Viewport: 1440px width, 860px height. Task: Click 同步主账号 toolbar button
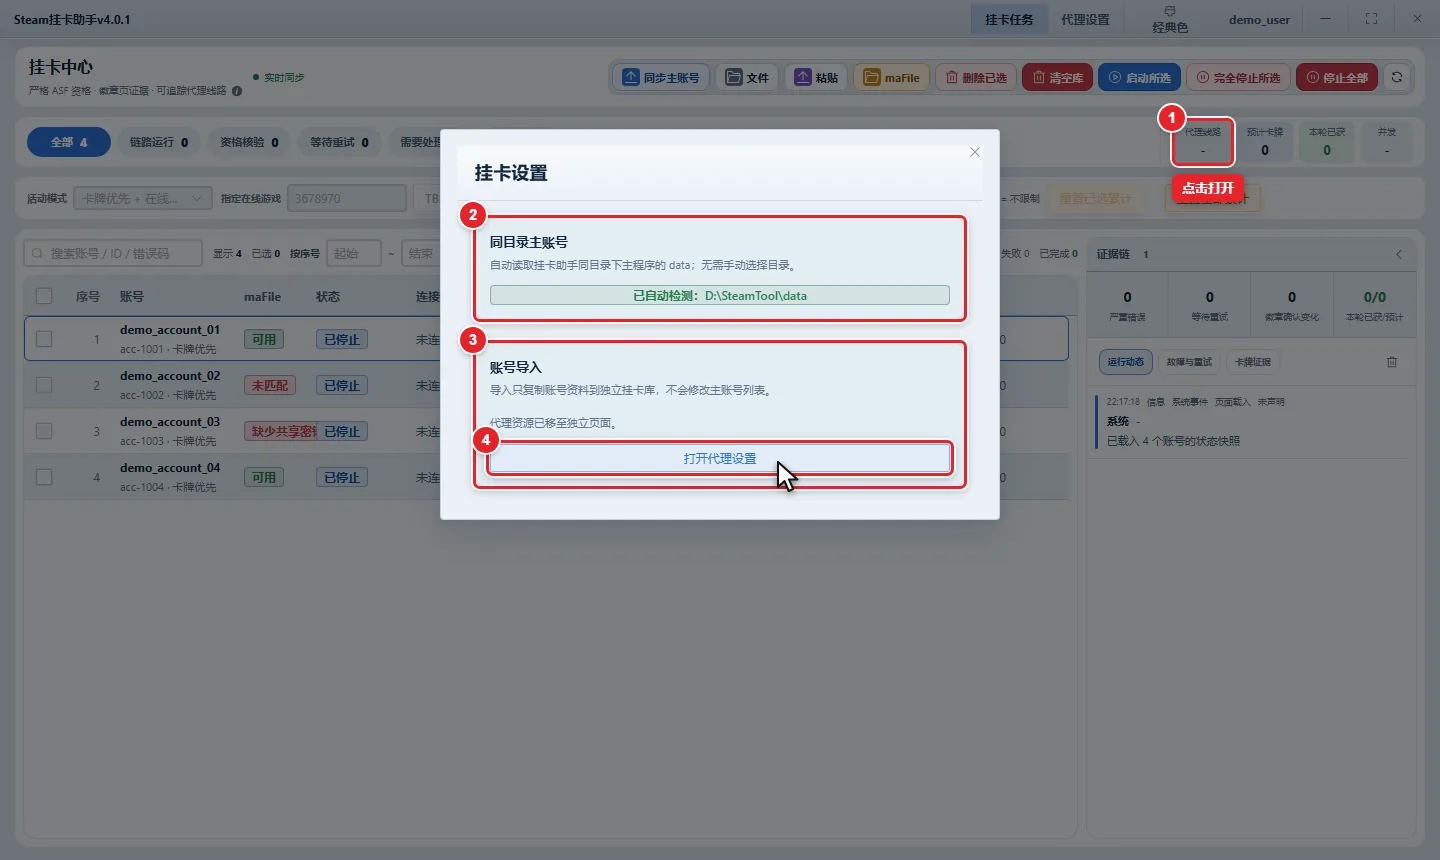(x=661, y=77)
